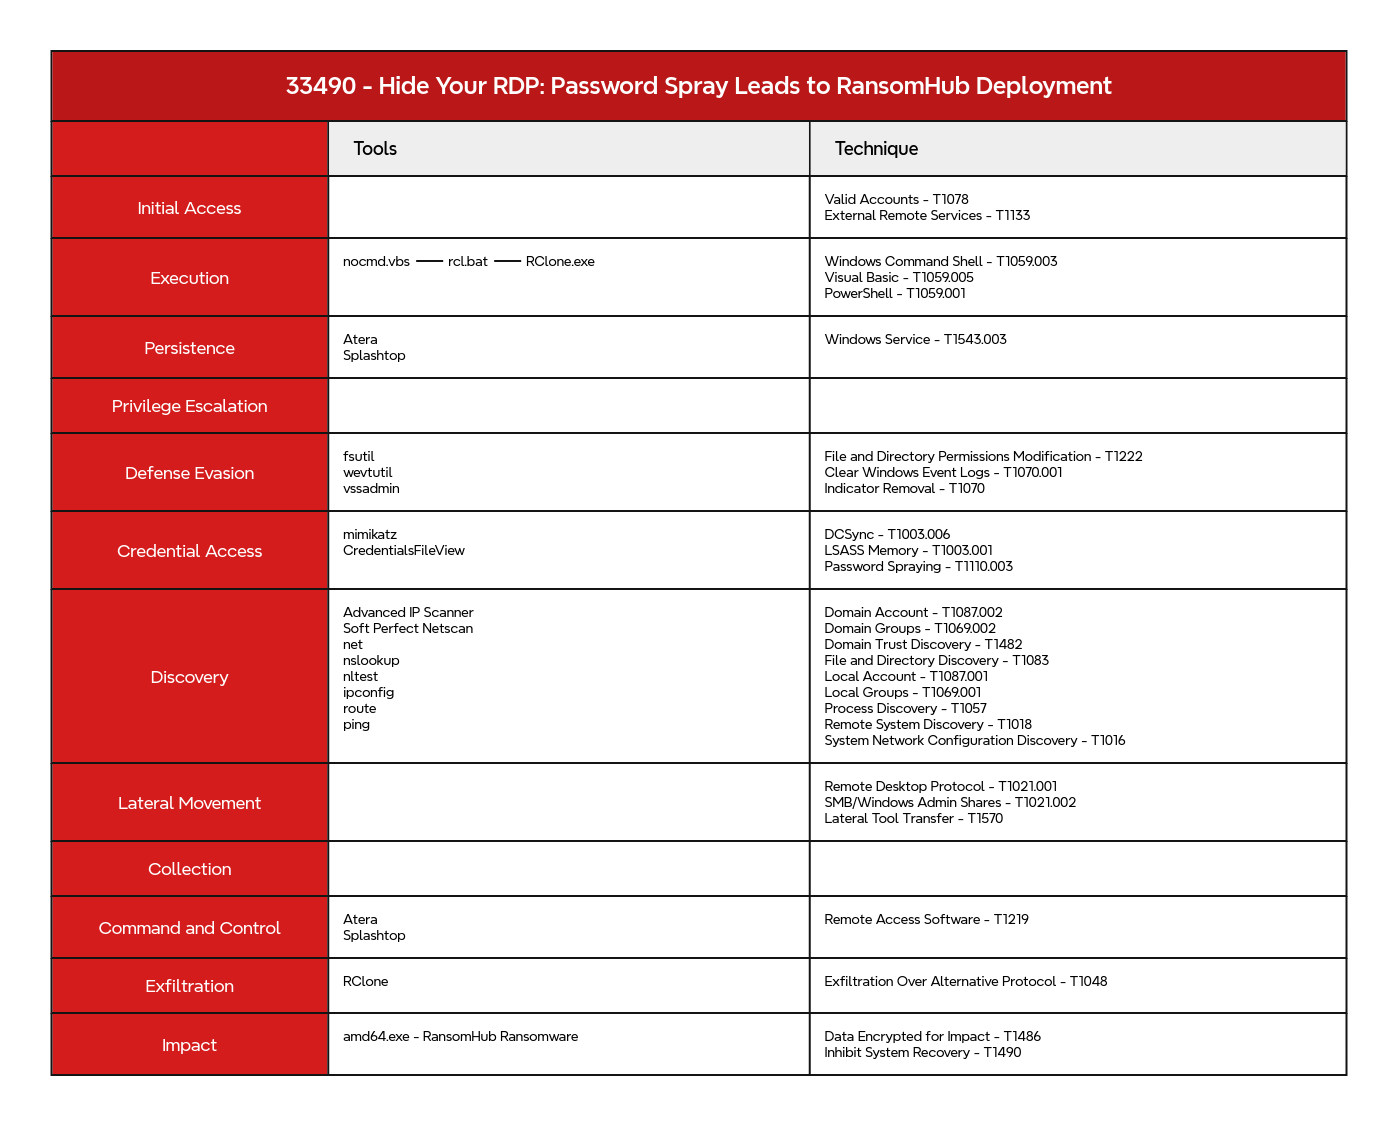Select the Technique column header
Image resolution: width=1398 pixels, height=1126 pixels.
coord(876,149)
